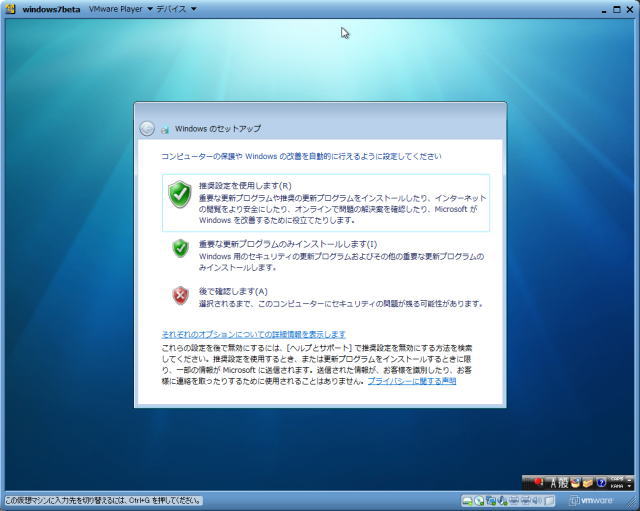
Task: Click the smaller green shield icon
Action: 180,249
